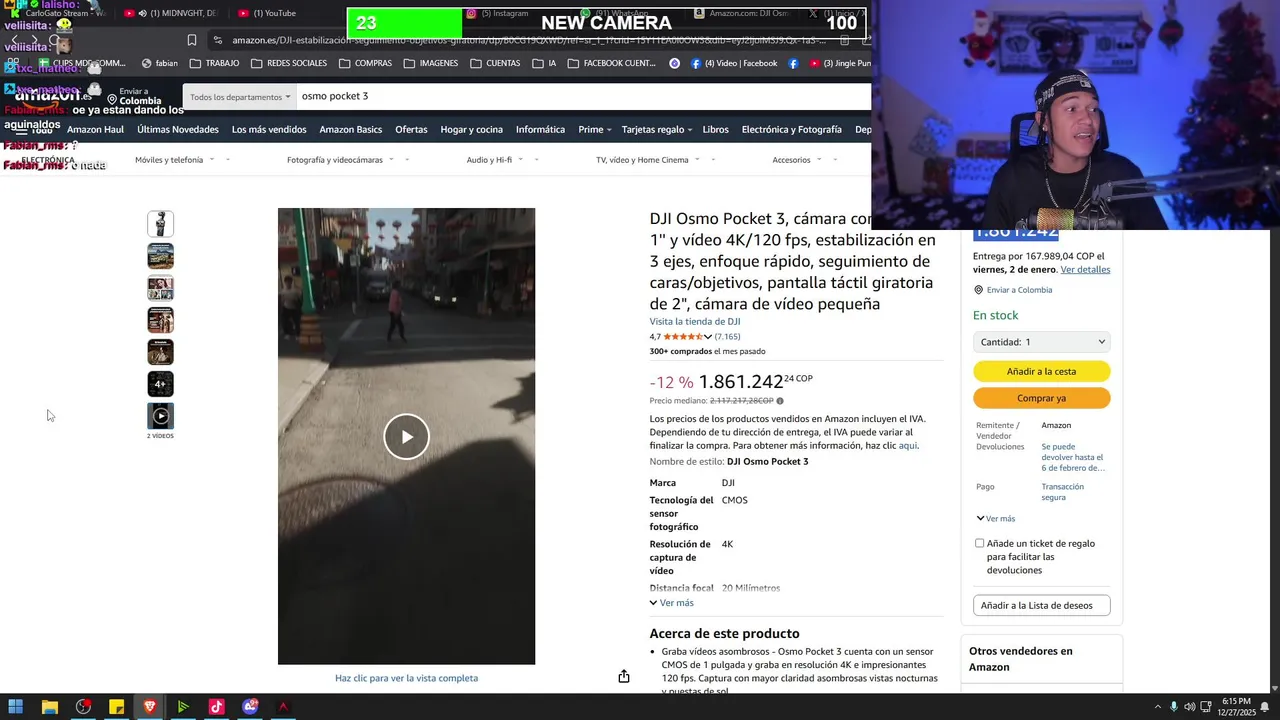Switch to Brave browser in the taskbar
Viewport: 1280px width, 720px height.
[150, 707]
